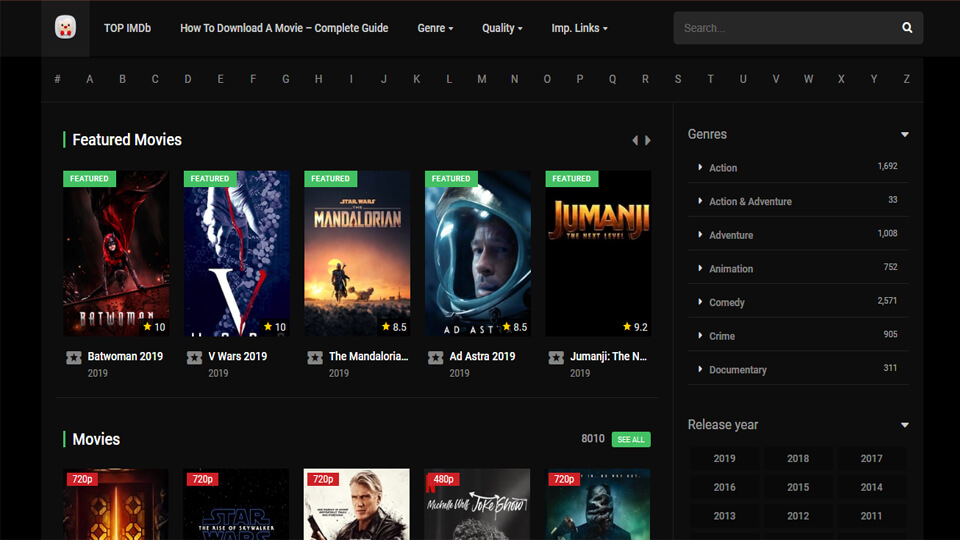Click the SEE ALL movies button
This screenshot has width=960, height=540.
(631, 440)
